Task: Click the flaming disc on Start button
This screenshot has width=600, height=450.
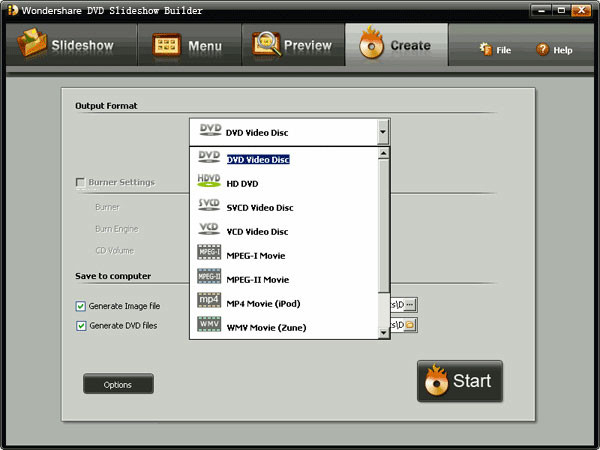Action: [437, 380]
